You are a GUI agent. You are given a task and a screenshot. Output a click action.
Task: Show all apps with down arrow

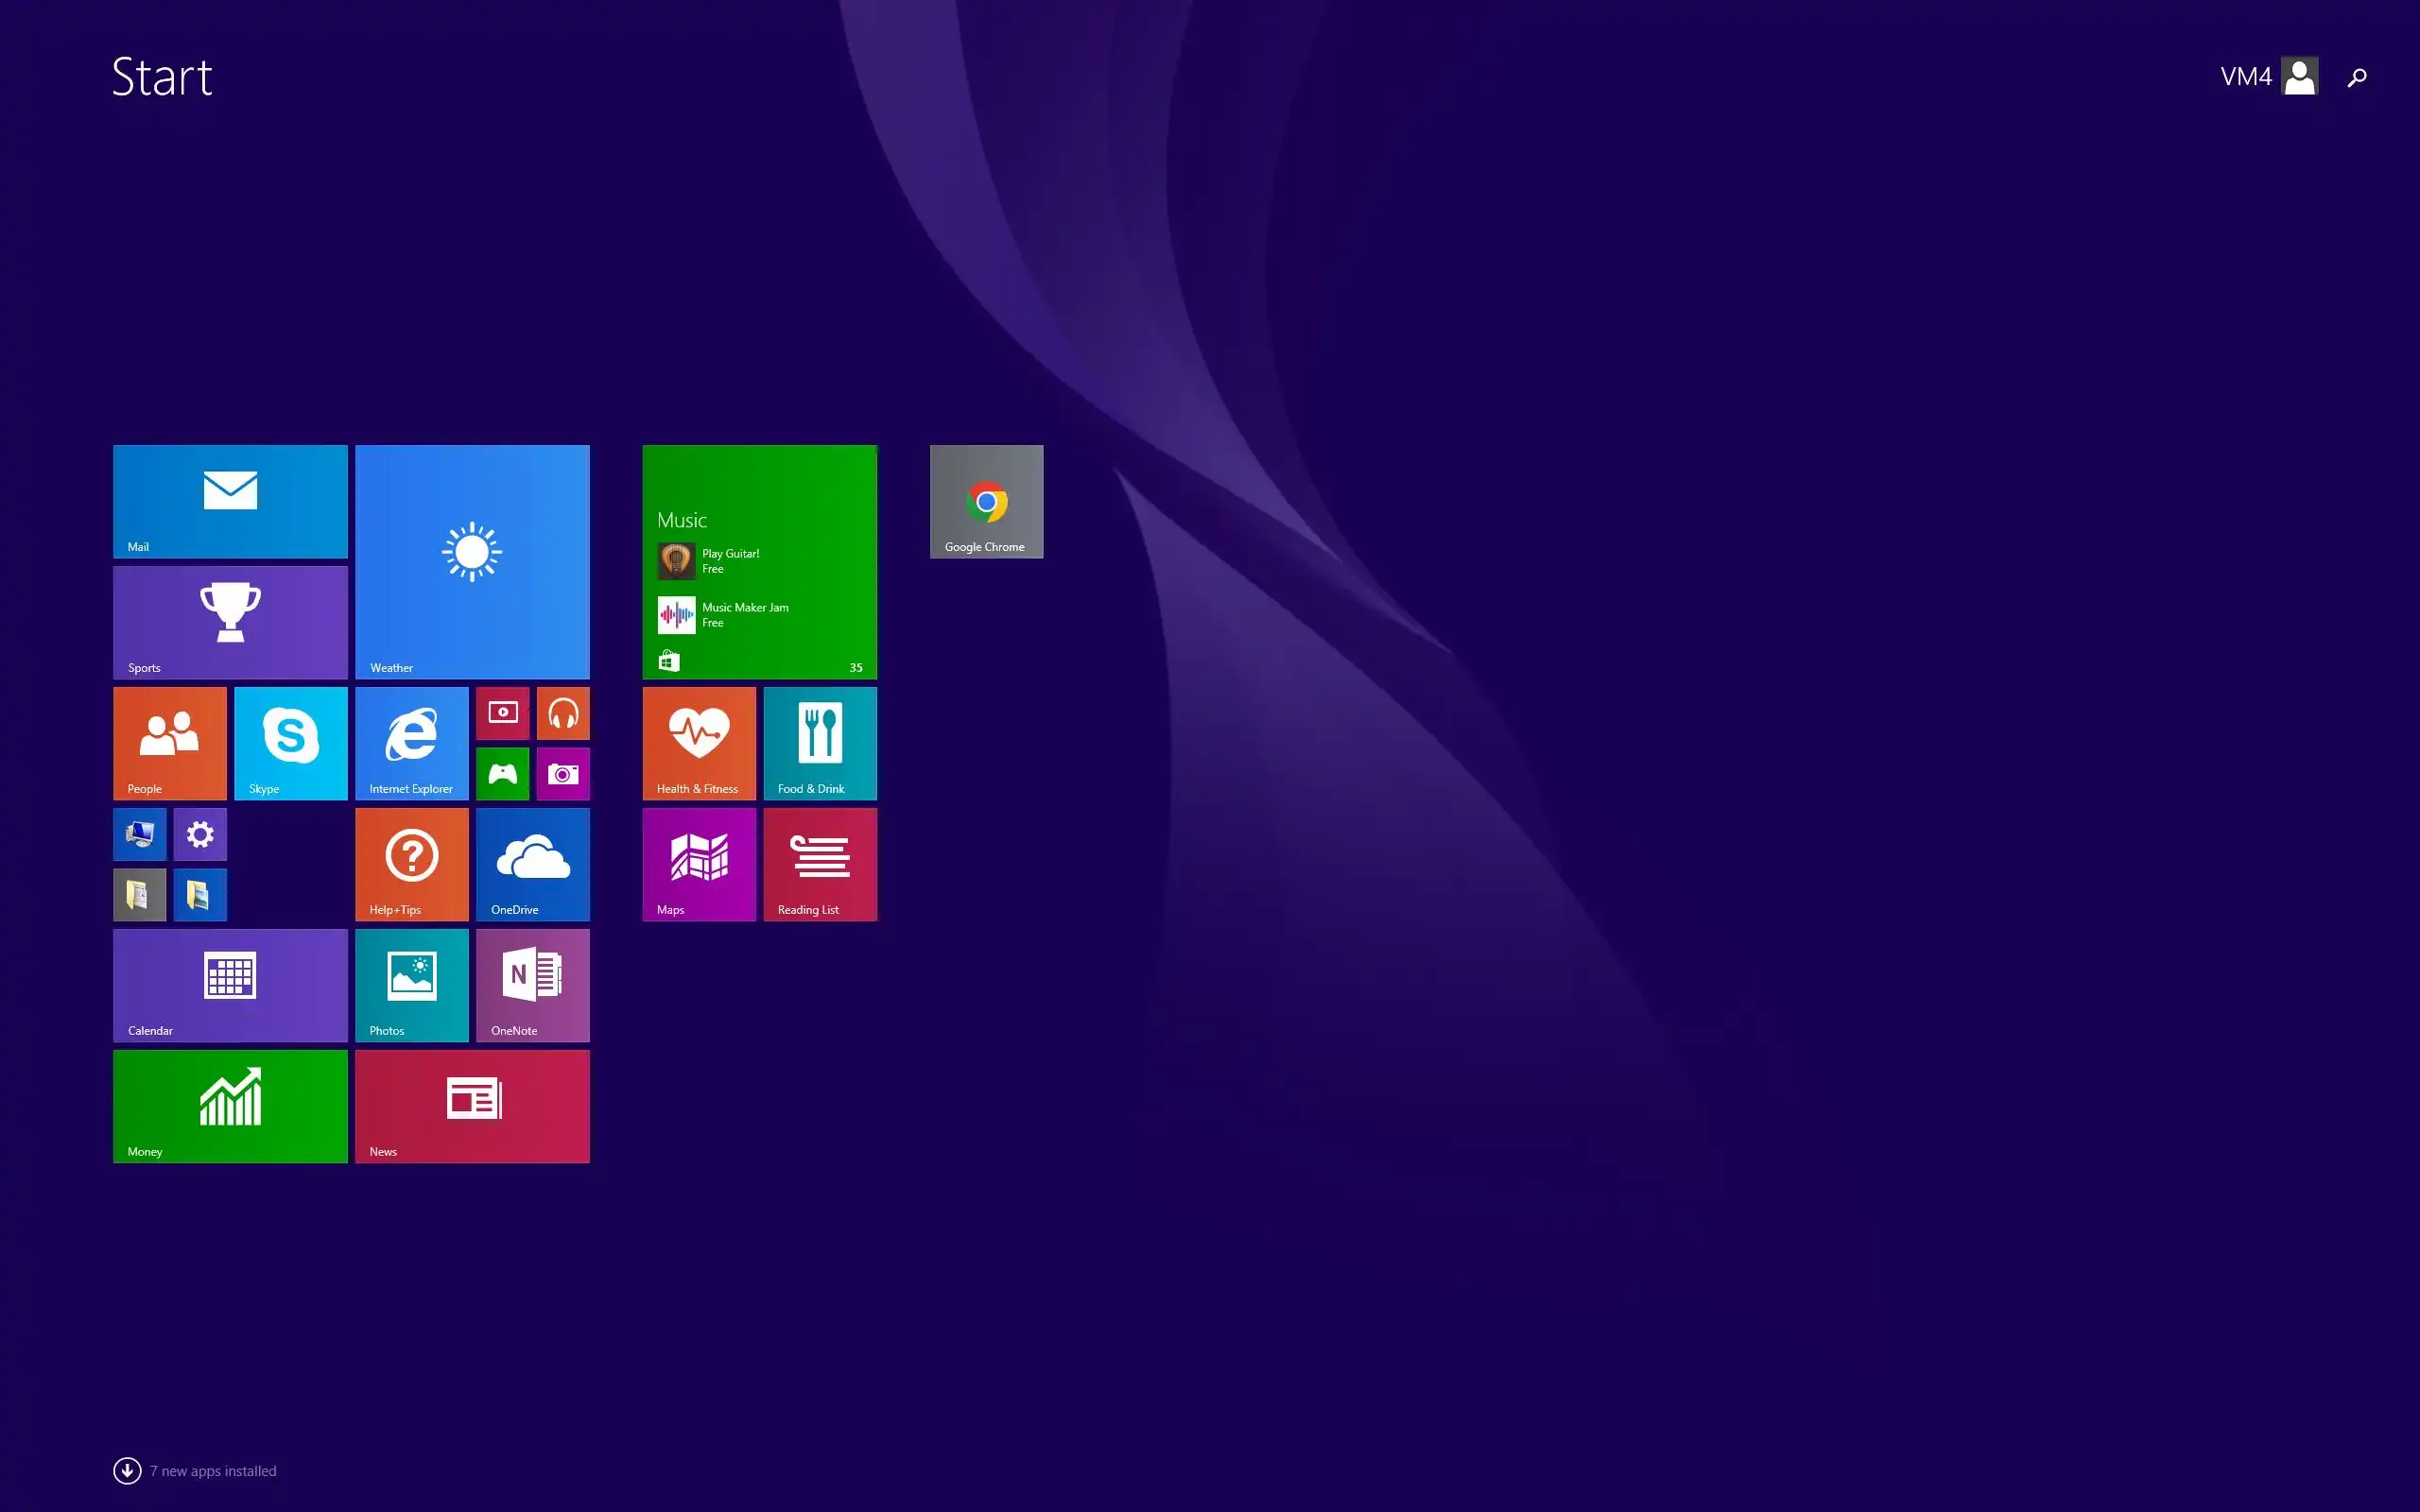(x=127, y=1470)
